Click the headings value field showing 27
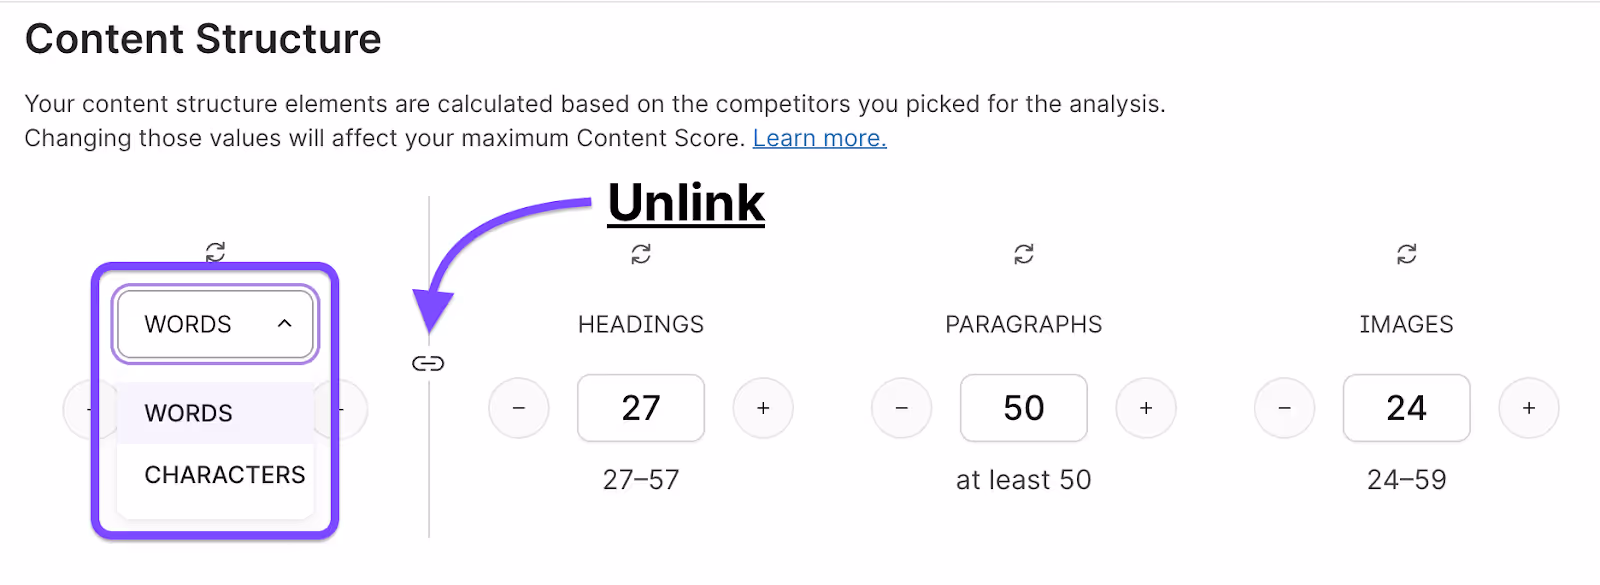The width and height of the screenshot is (1600, 585). coord(641,408)
